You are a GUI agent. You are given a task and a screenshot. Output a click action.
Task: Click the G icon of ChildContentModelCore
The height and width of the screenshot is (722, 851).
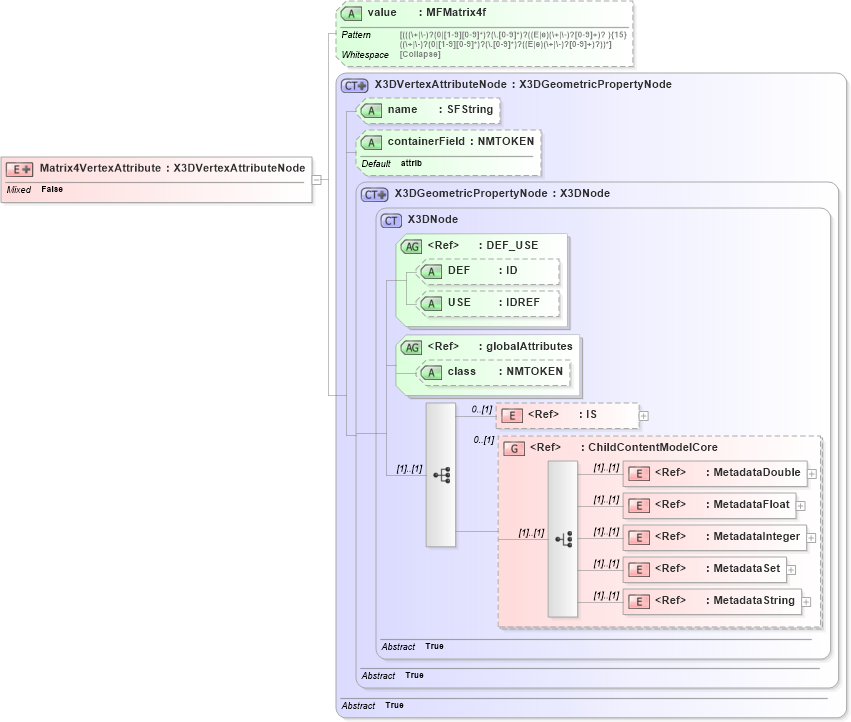[514, 448]
